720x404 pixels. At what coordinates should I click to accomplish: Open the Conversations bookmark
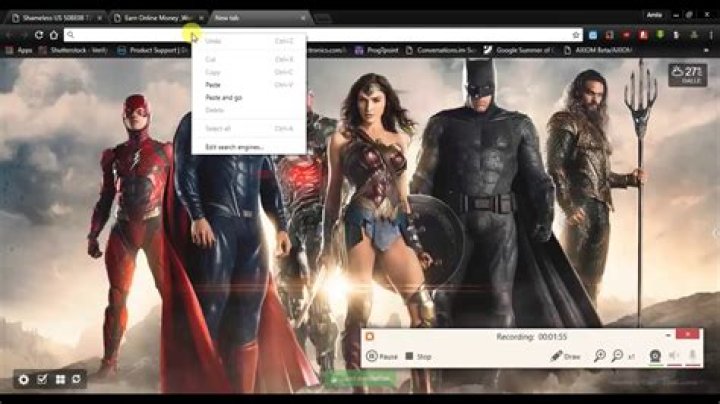click(x=440, y=50)
